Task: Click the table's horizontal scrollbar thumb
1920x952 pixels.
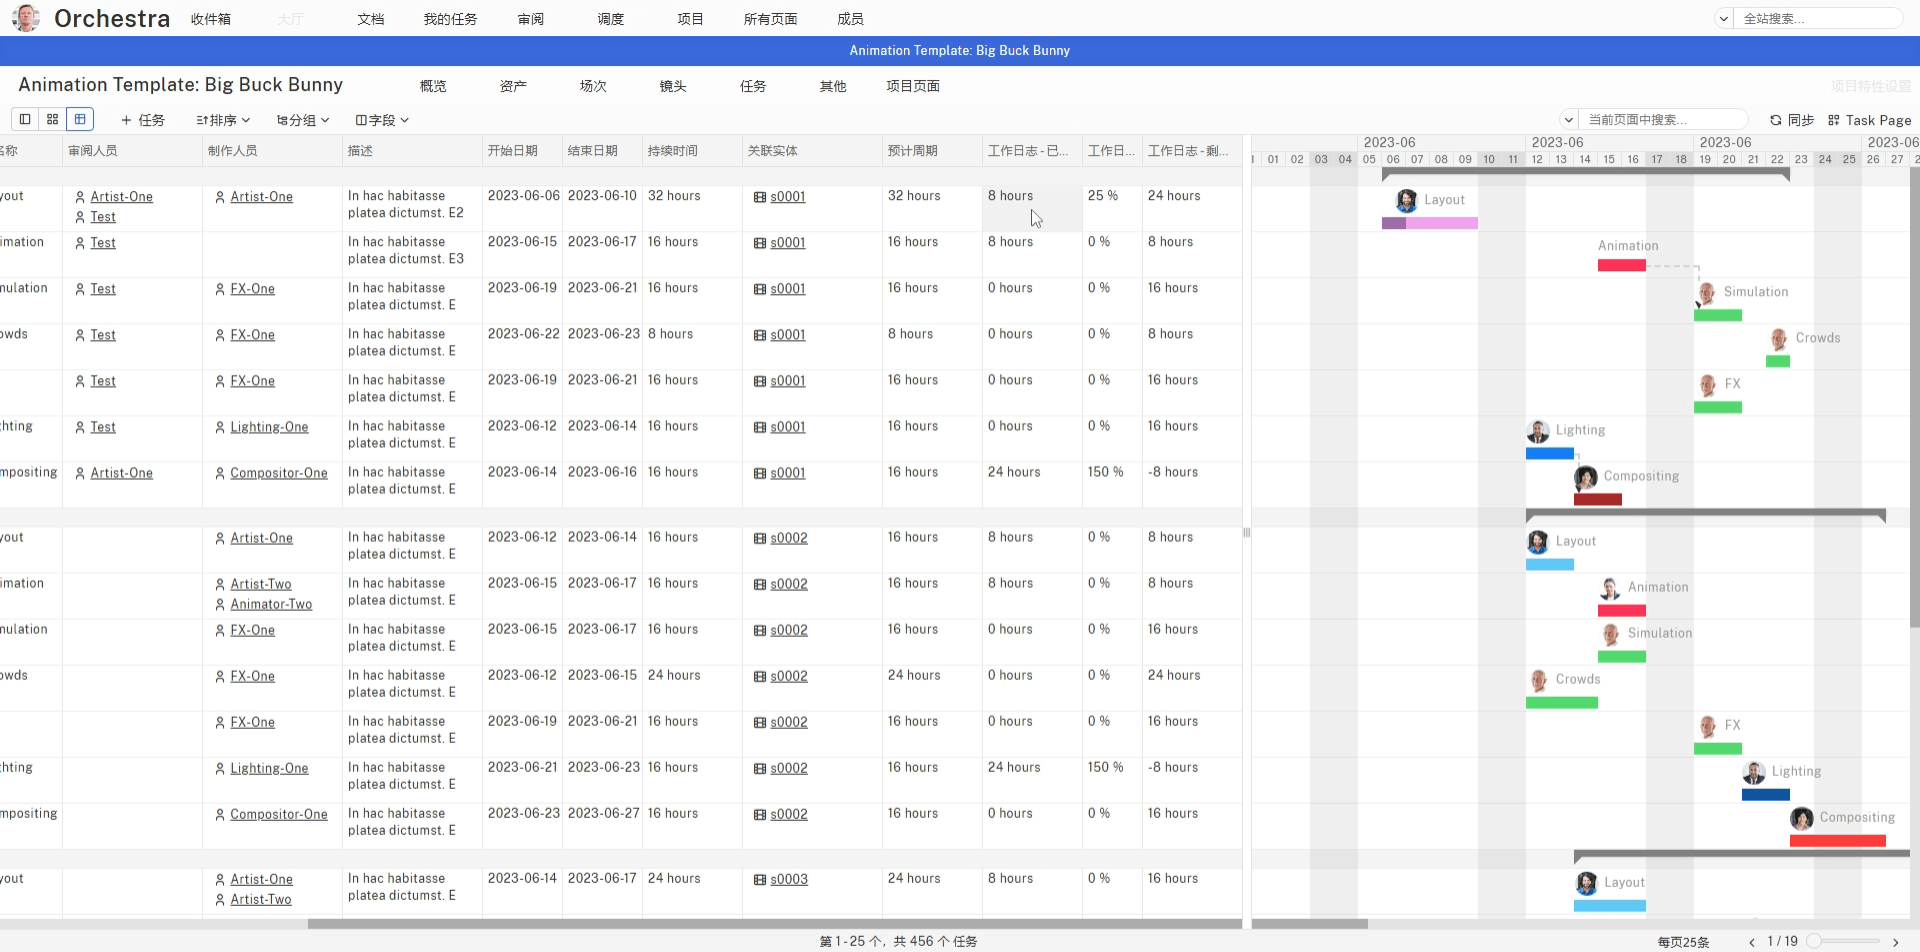Action: (774, 924)
